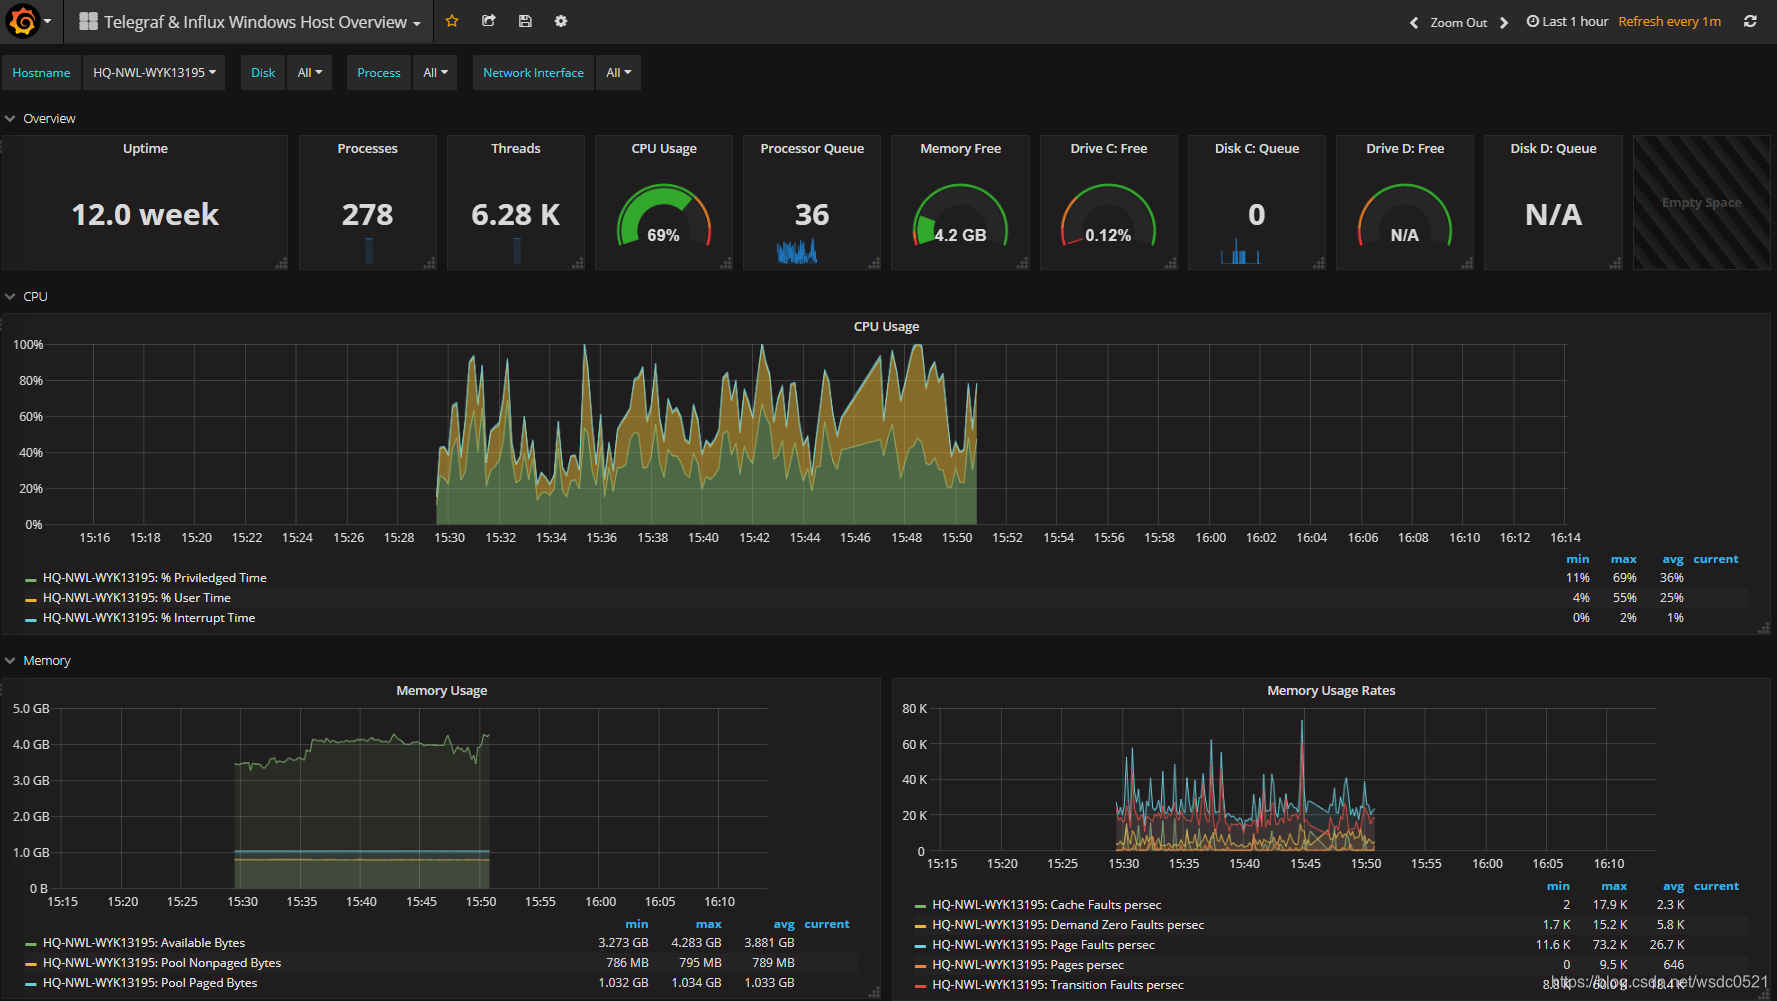Click the Zoom Out button
1777x1001 pixels.
pos(1458,22)
